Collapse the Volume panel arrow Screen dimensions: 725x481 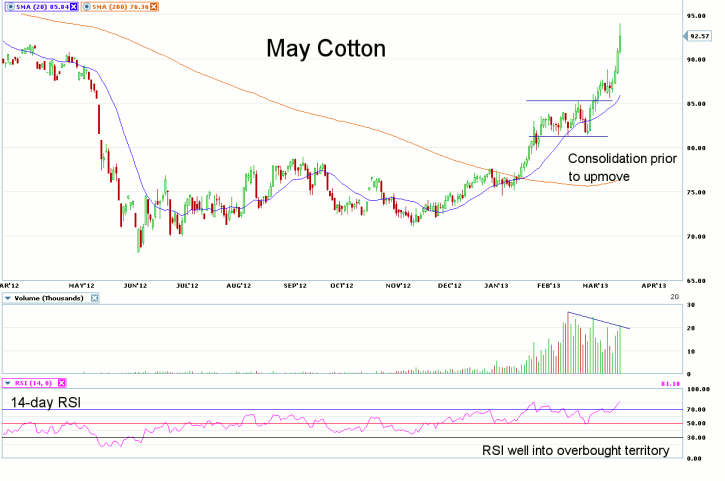tap(7, 298)
